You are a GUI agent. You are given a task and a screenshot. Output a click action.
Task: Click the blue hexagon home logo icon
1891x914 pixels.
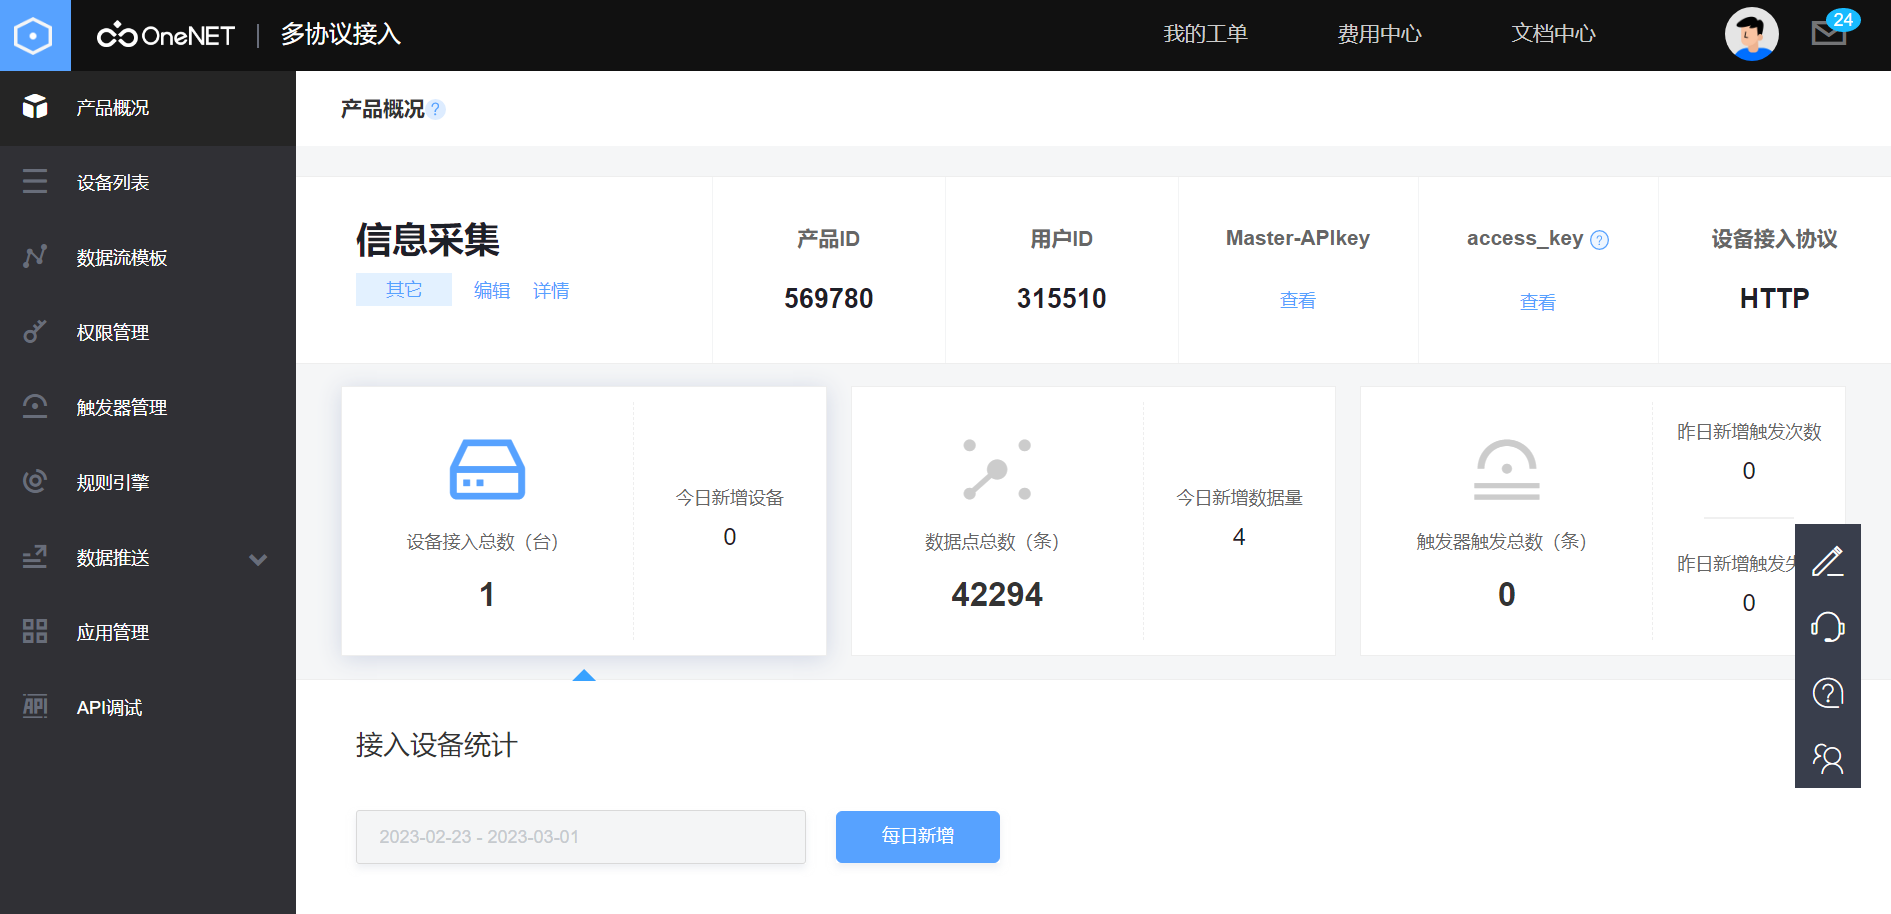[34, 35]
